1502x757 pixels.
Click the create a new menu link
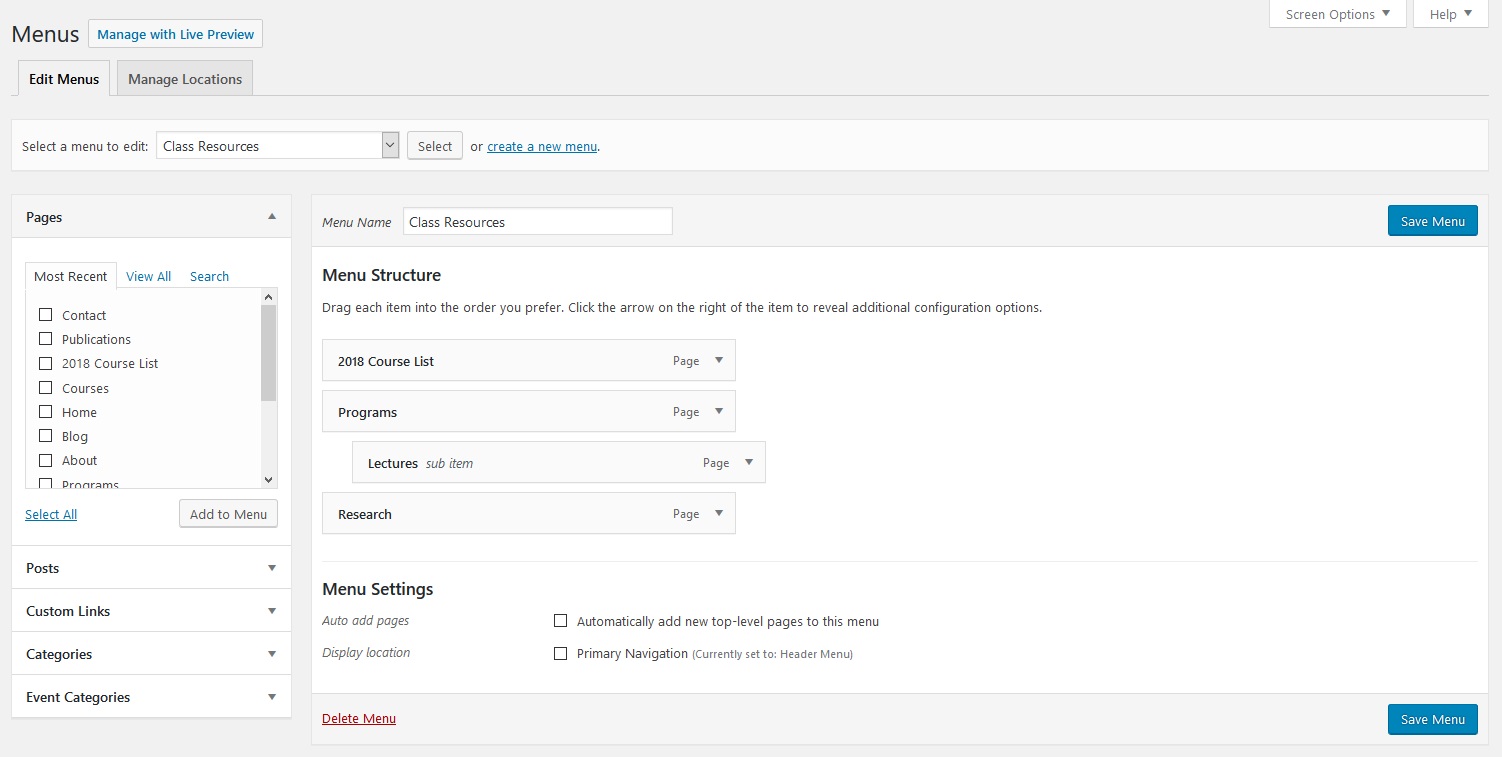pos(541,146)
